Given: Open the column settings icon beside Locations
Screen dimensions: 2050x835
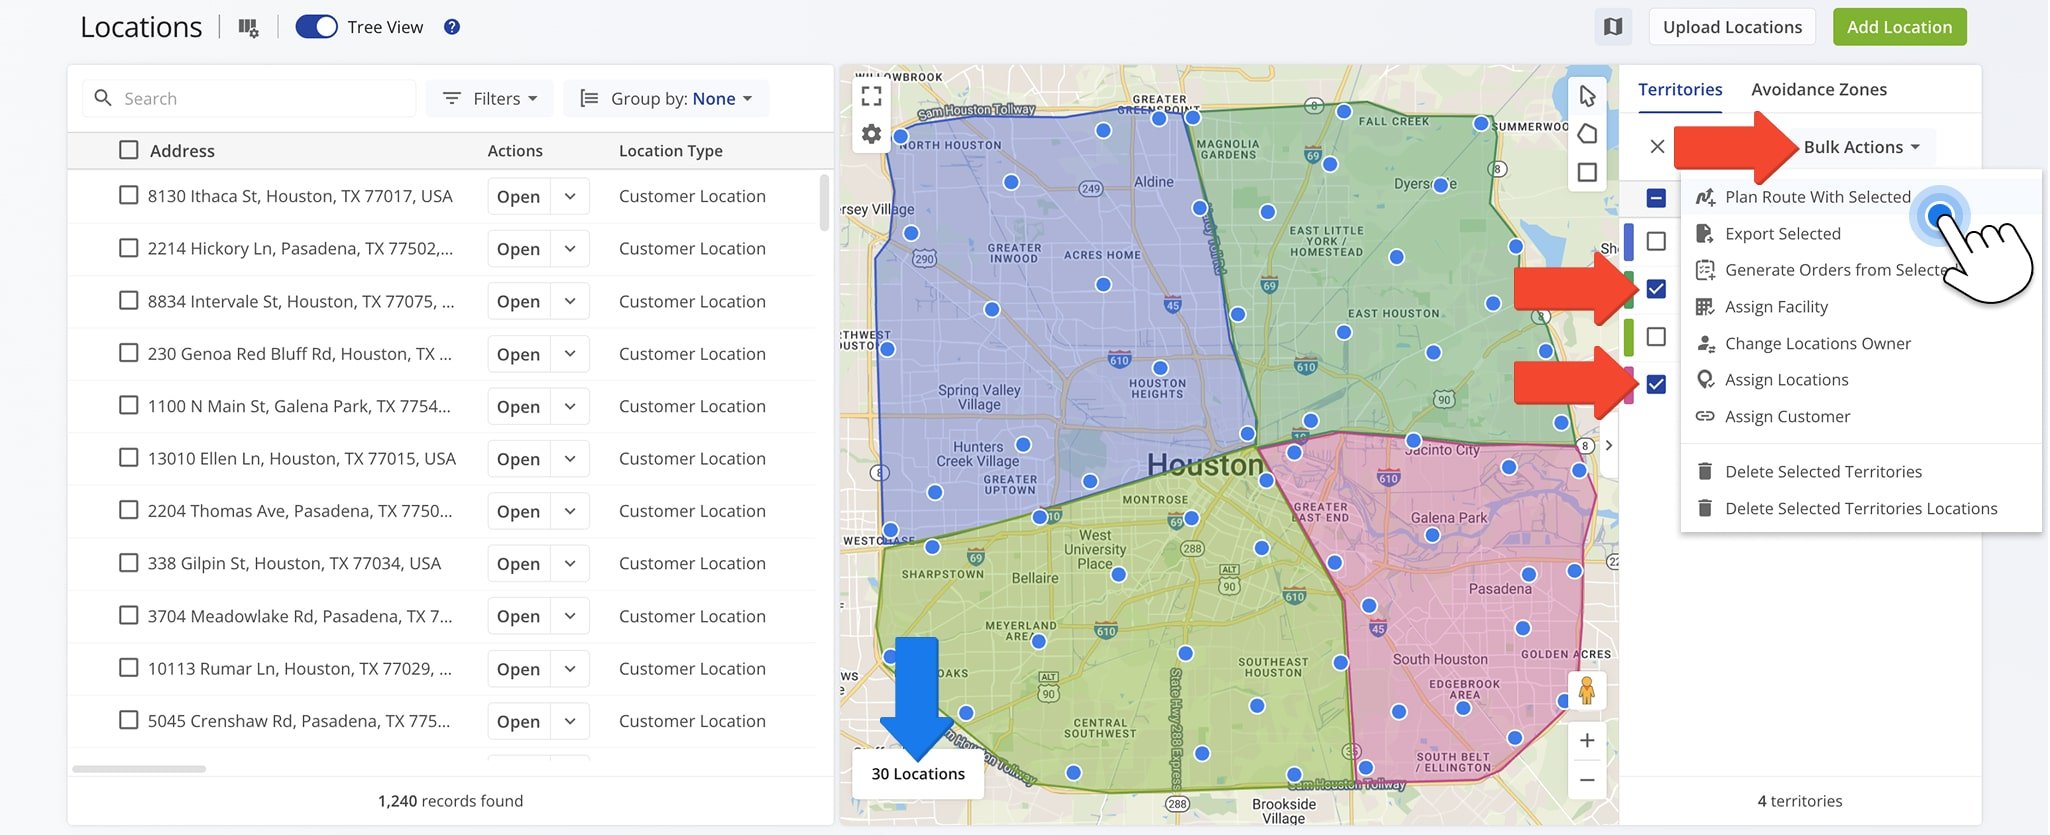Looking at the screenshot, I should pos(248,28).
